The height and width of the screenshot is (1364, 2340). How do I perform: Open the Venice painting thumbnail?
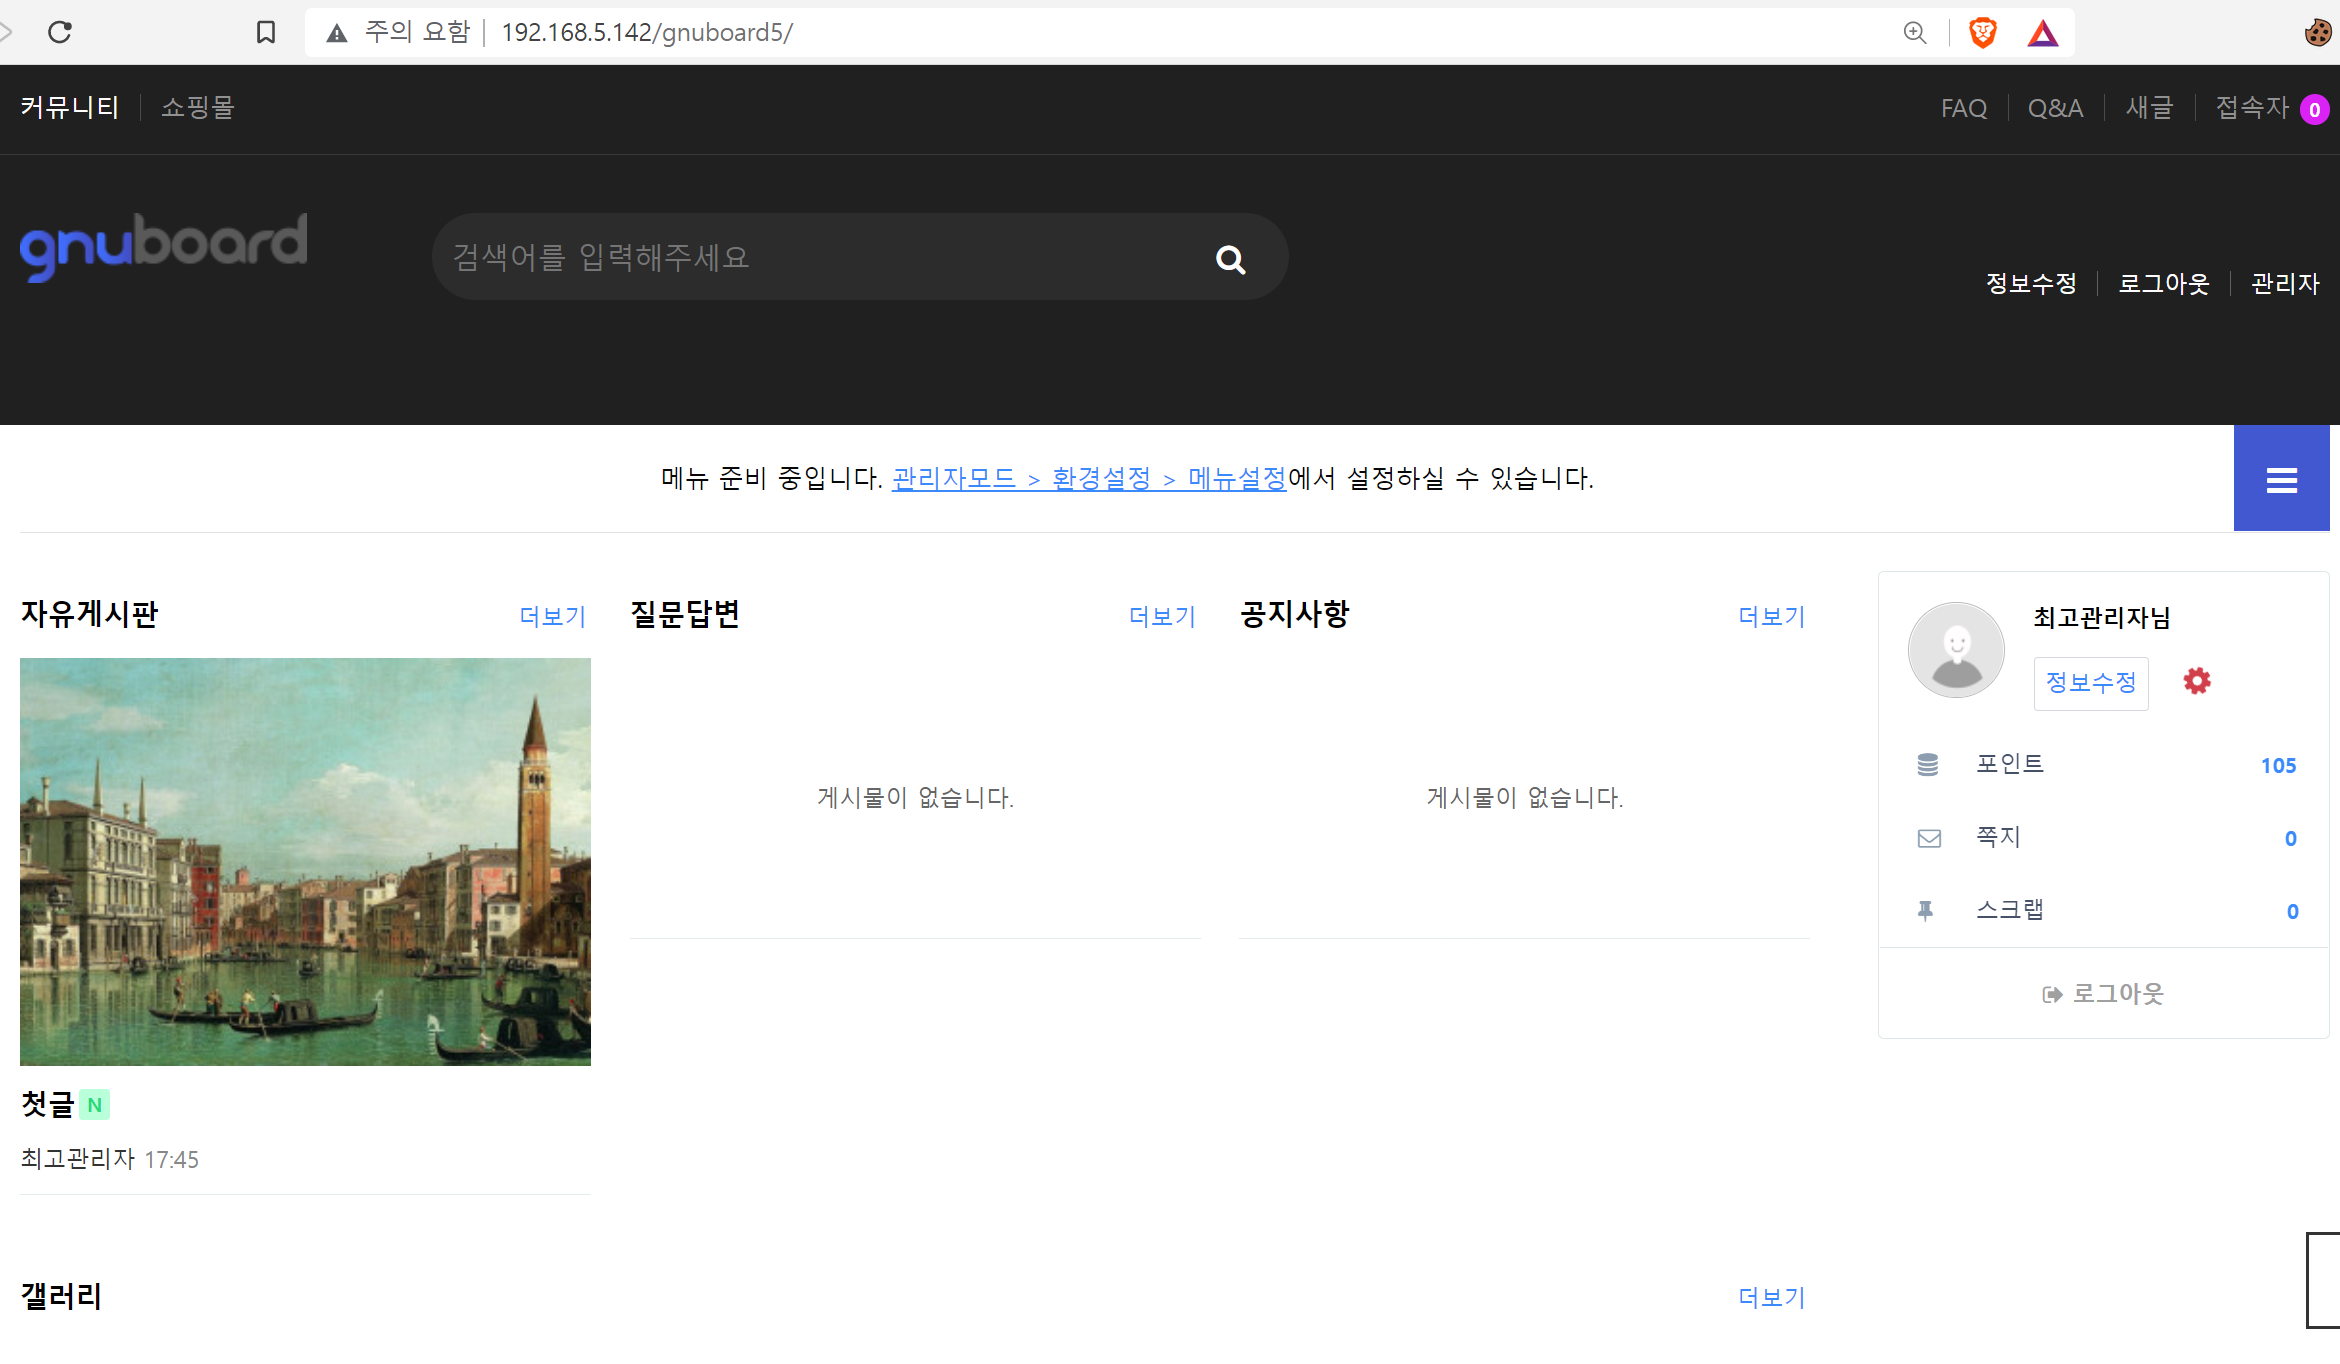tap(305, 861)
